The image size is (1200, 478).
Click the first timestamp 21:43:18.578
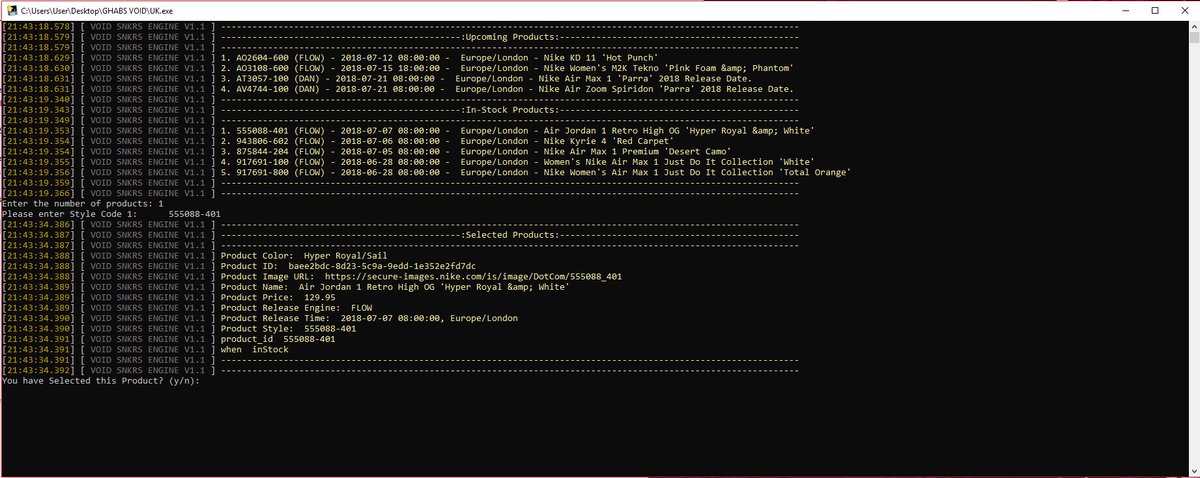pyautogui.click(x=38, y=25)
